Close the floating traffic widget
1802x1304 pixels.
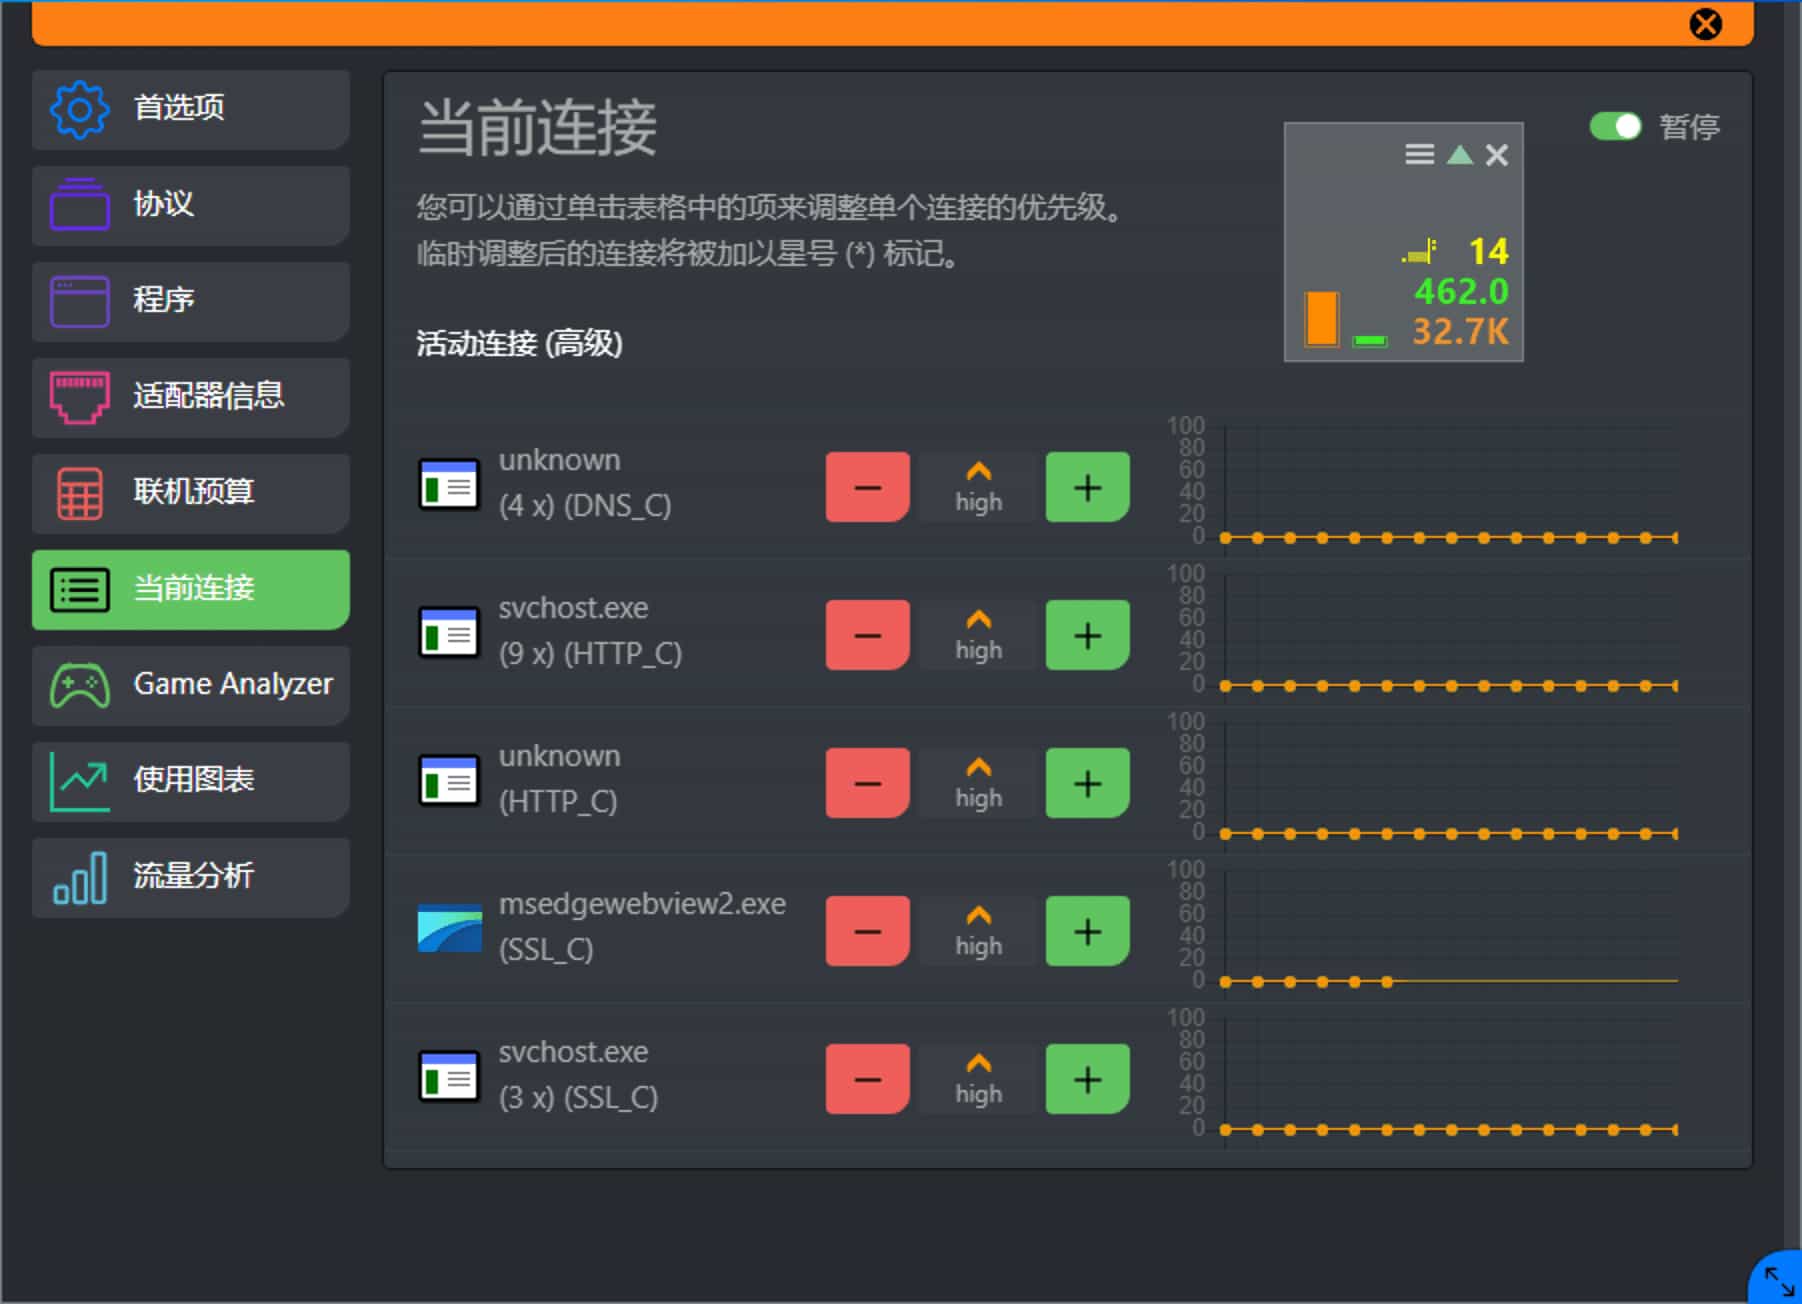(1495, 155)
